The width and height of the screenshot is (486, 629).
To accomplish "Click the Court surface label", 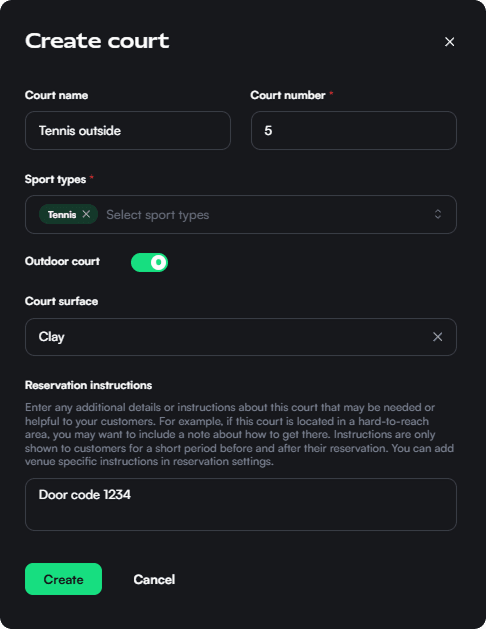I will [x=61, y=301].
